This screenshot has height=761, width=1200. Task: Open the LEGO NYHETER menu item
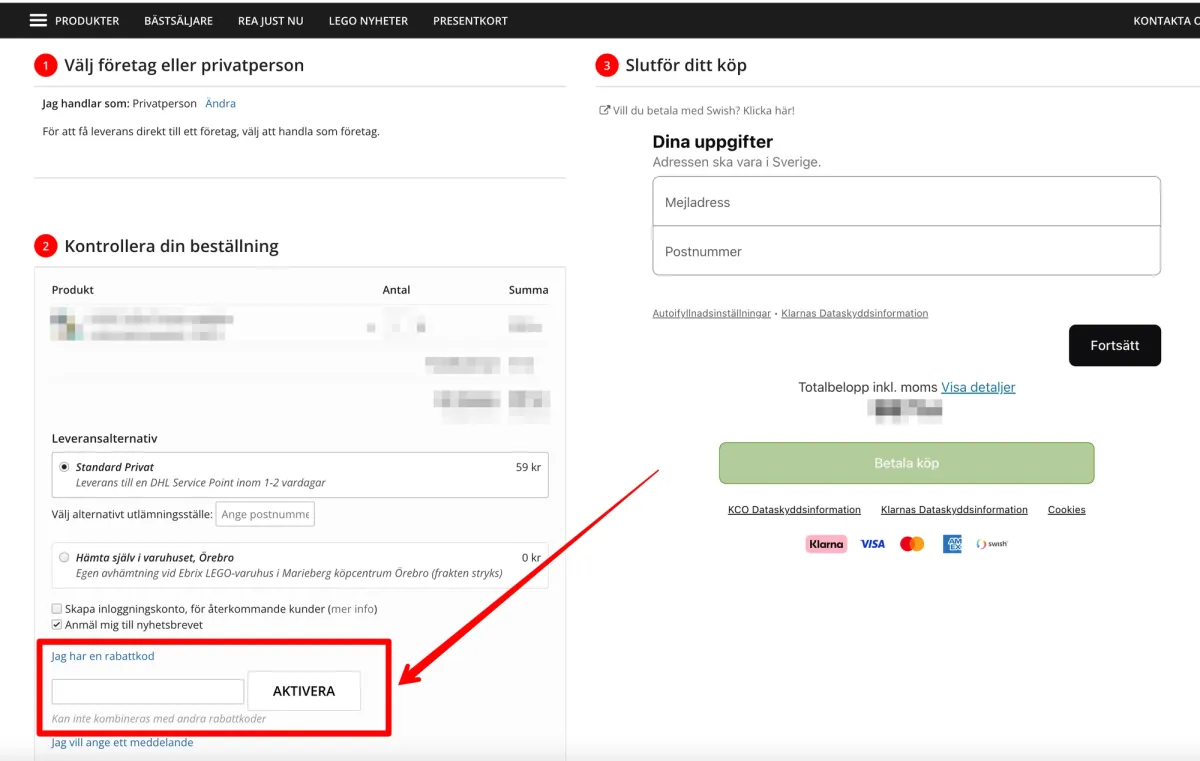pos(368,21)
